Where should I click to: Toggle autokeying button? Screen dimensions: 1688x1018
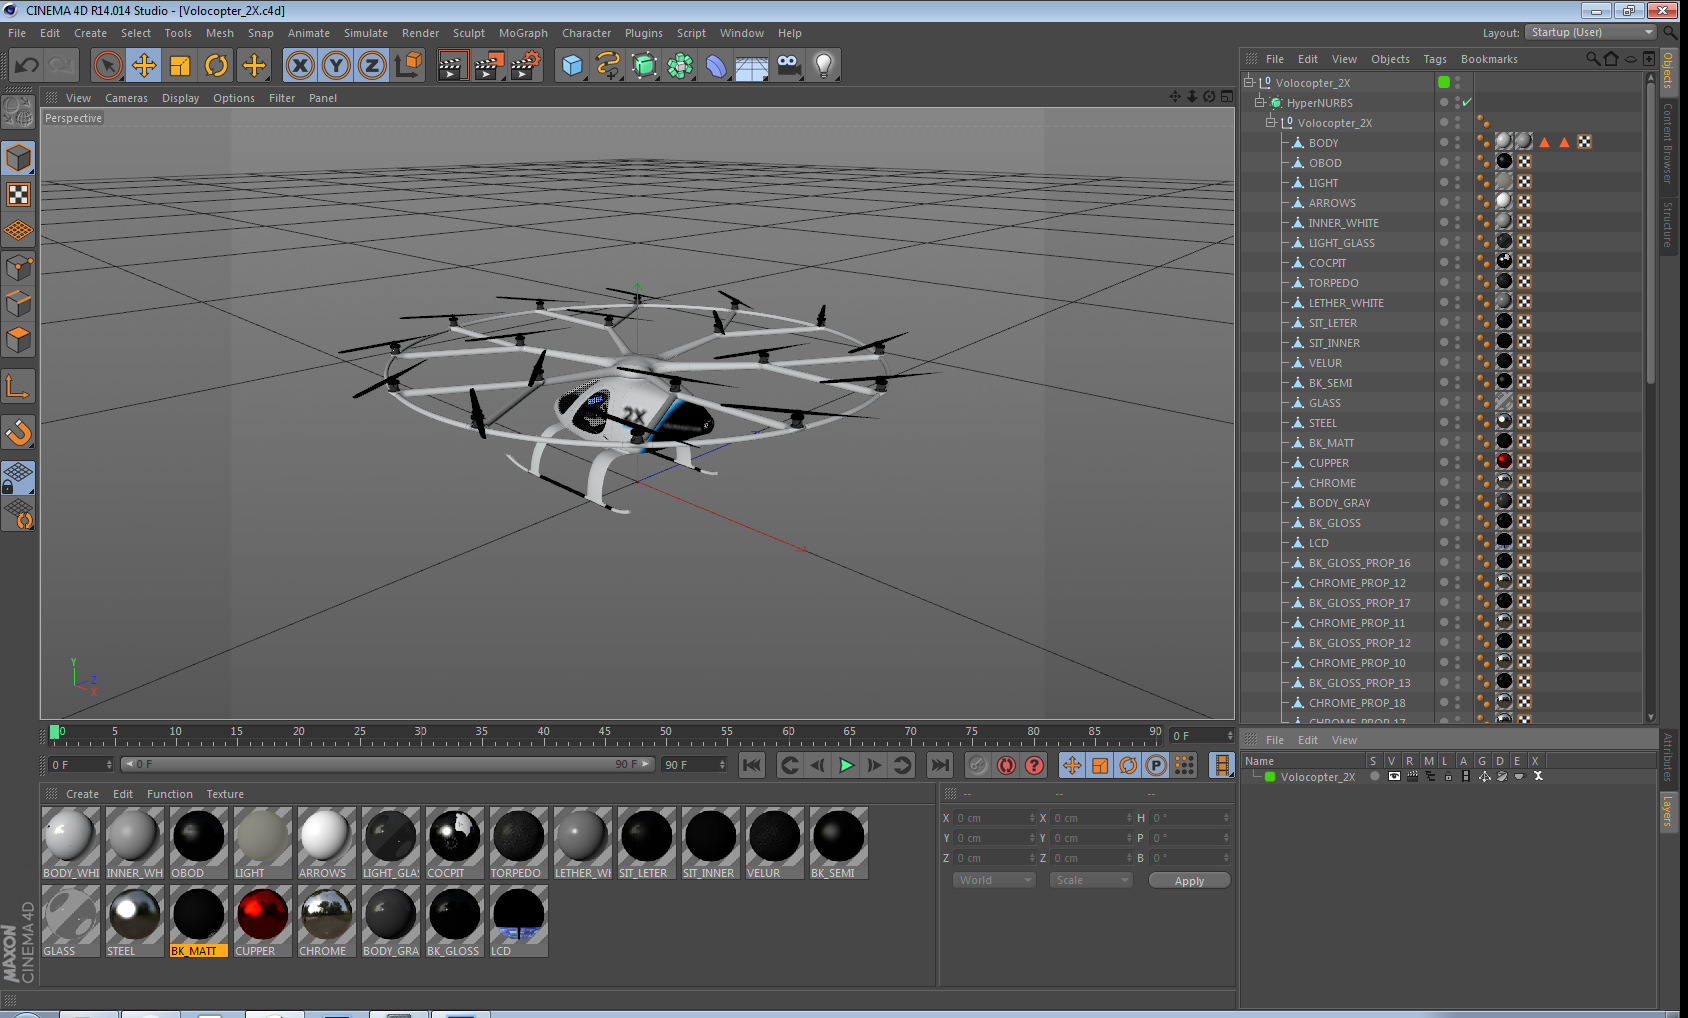1006,765
